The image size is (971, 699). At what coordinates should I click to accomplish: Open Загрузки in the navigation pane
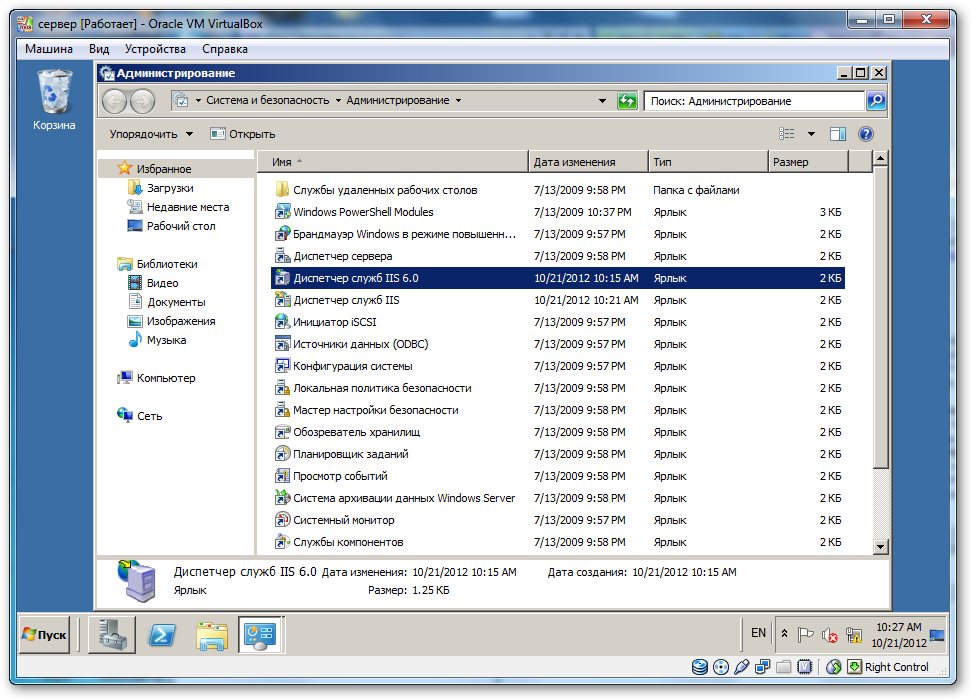click(170, 188)
